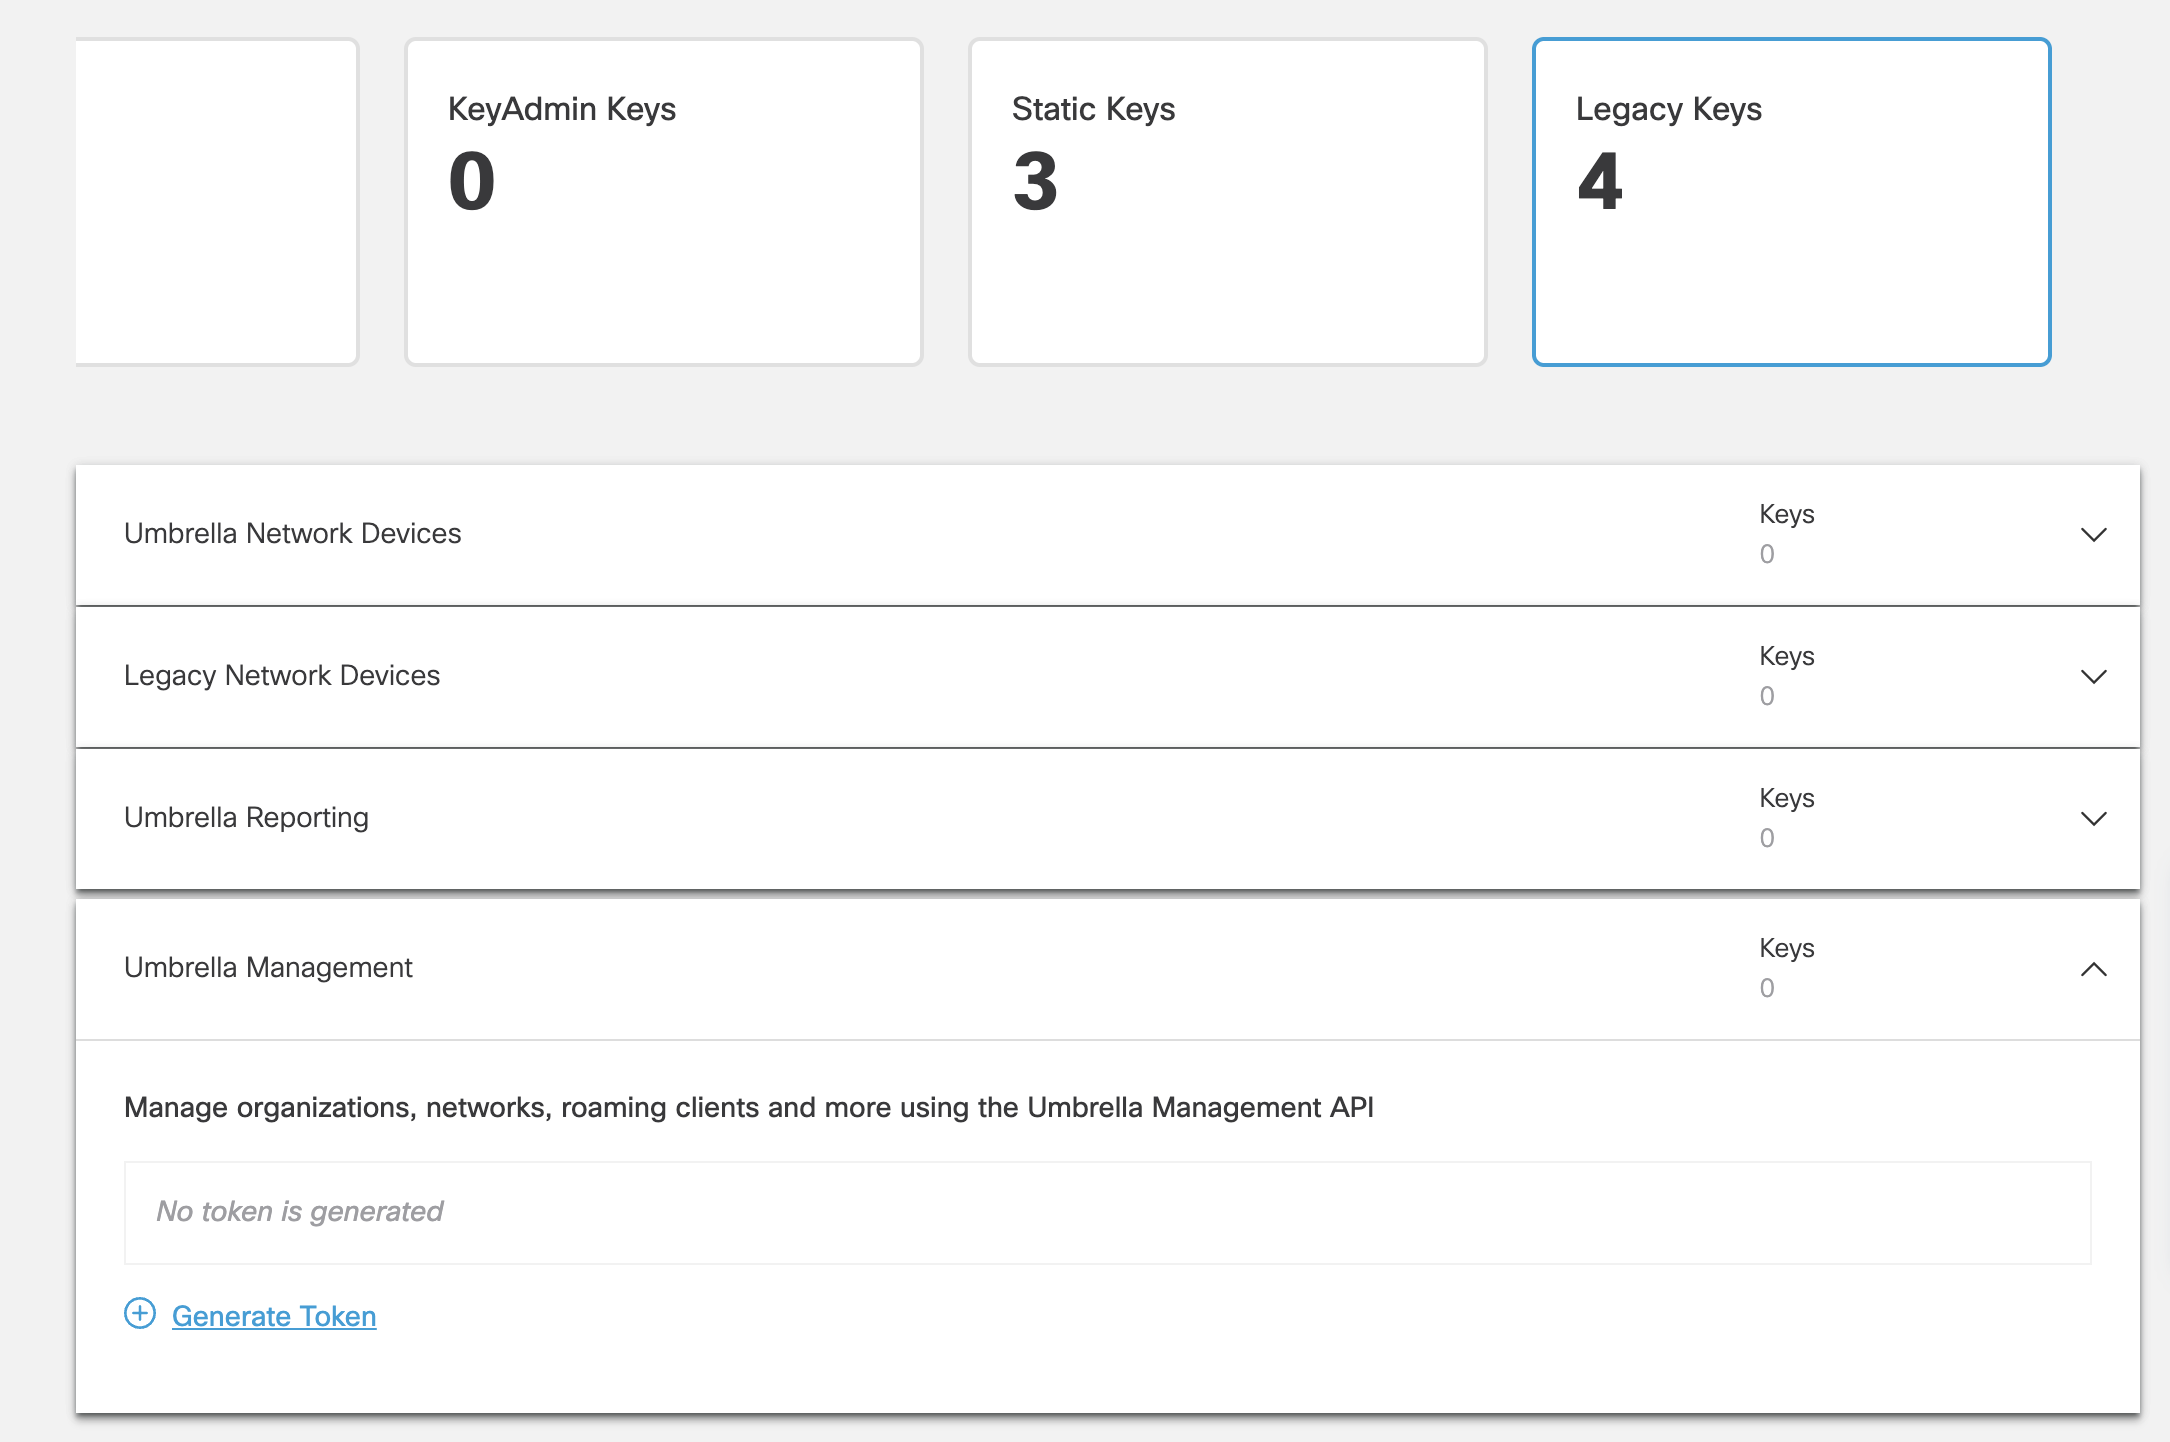Viewport: 2170px width, 1442px height.
Task: Select the KeyAdmin Keys card
Action: [x=662, y=200]
